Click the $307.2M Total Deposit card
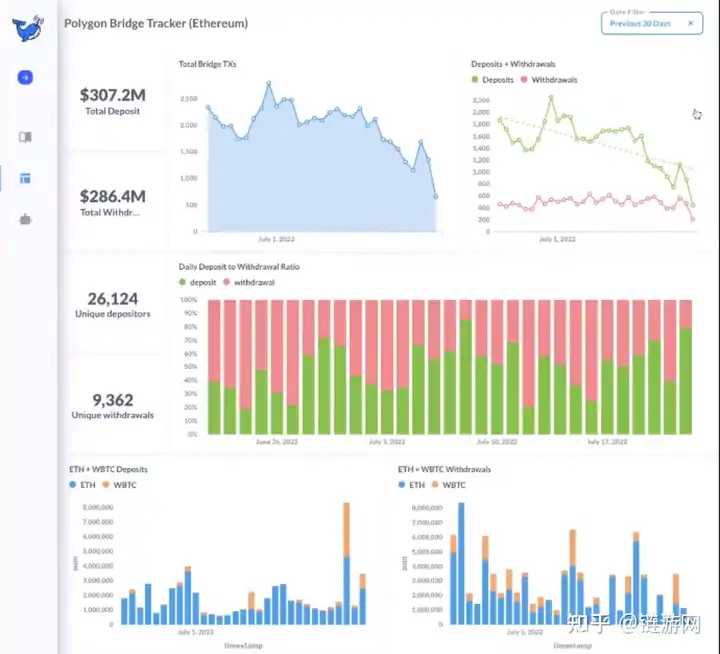The width and height of the screenshot is (720, 654). point(112,101)
